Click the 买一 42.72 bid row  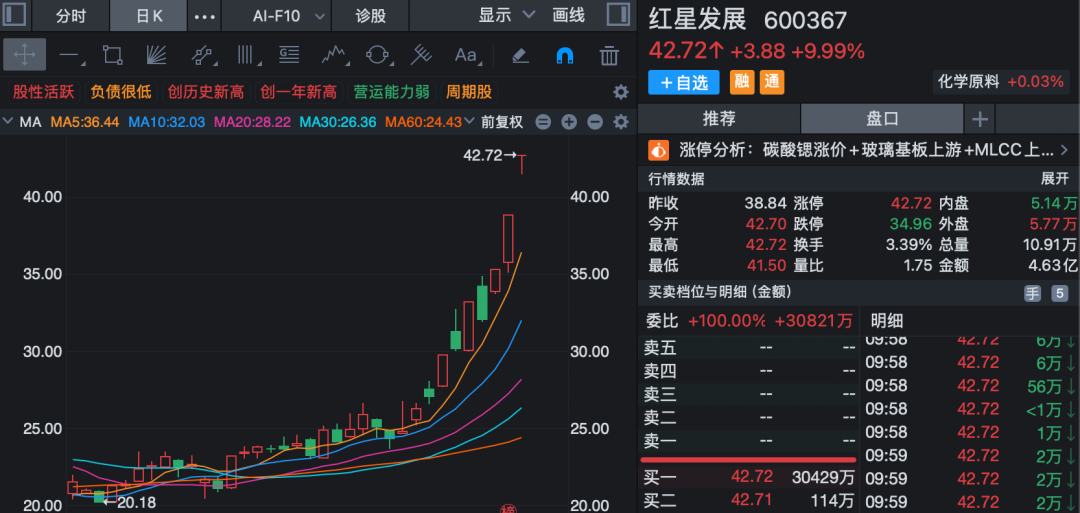click(x=749, y=477)
